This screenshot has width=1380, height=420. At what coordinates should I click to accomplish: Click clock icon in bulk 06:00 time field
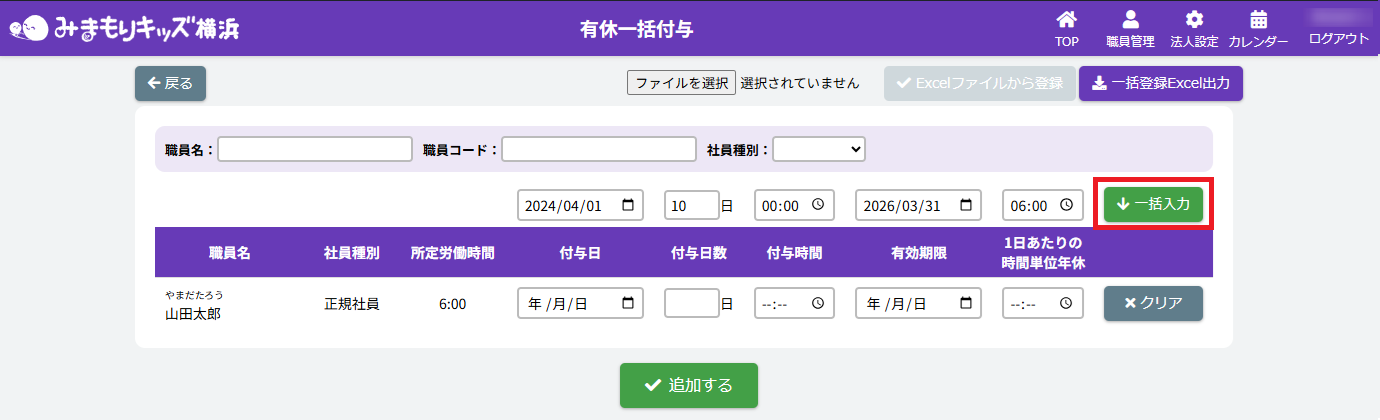pos(1067,205)
